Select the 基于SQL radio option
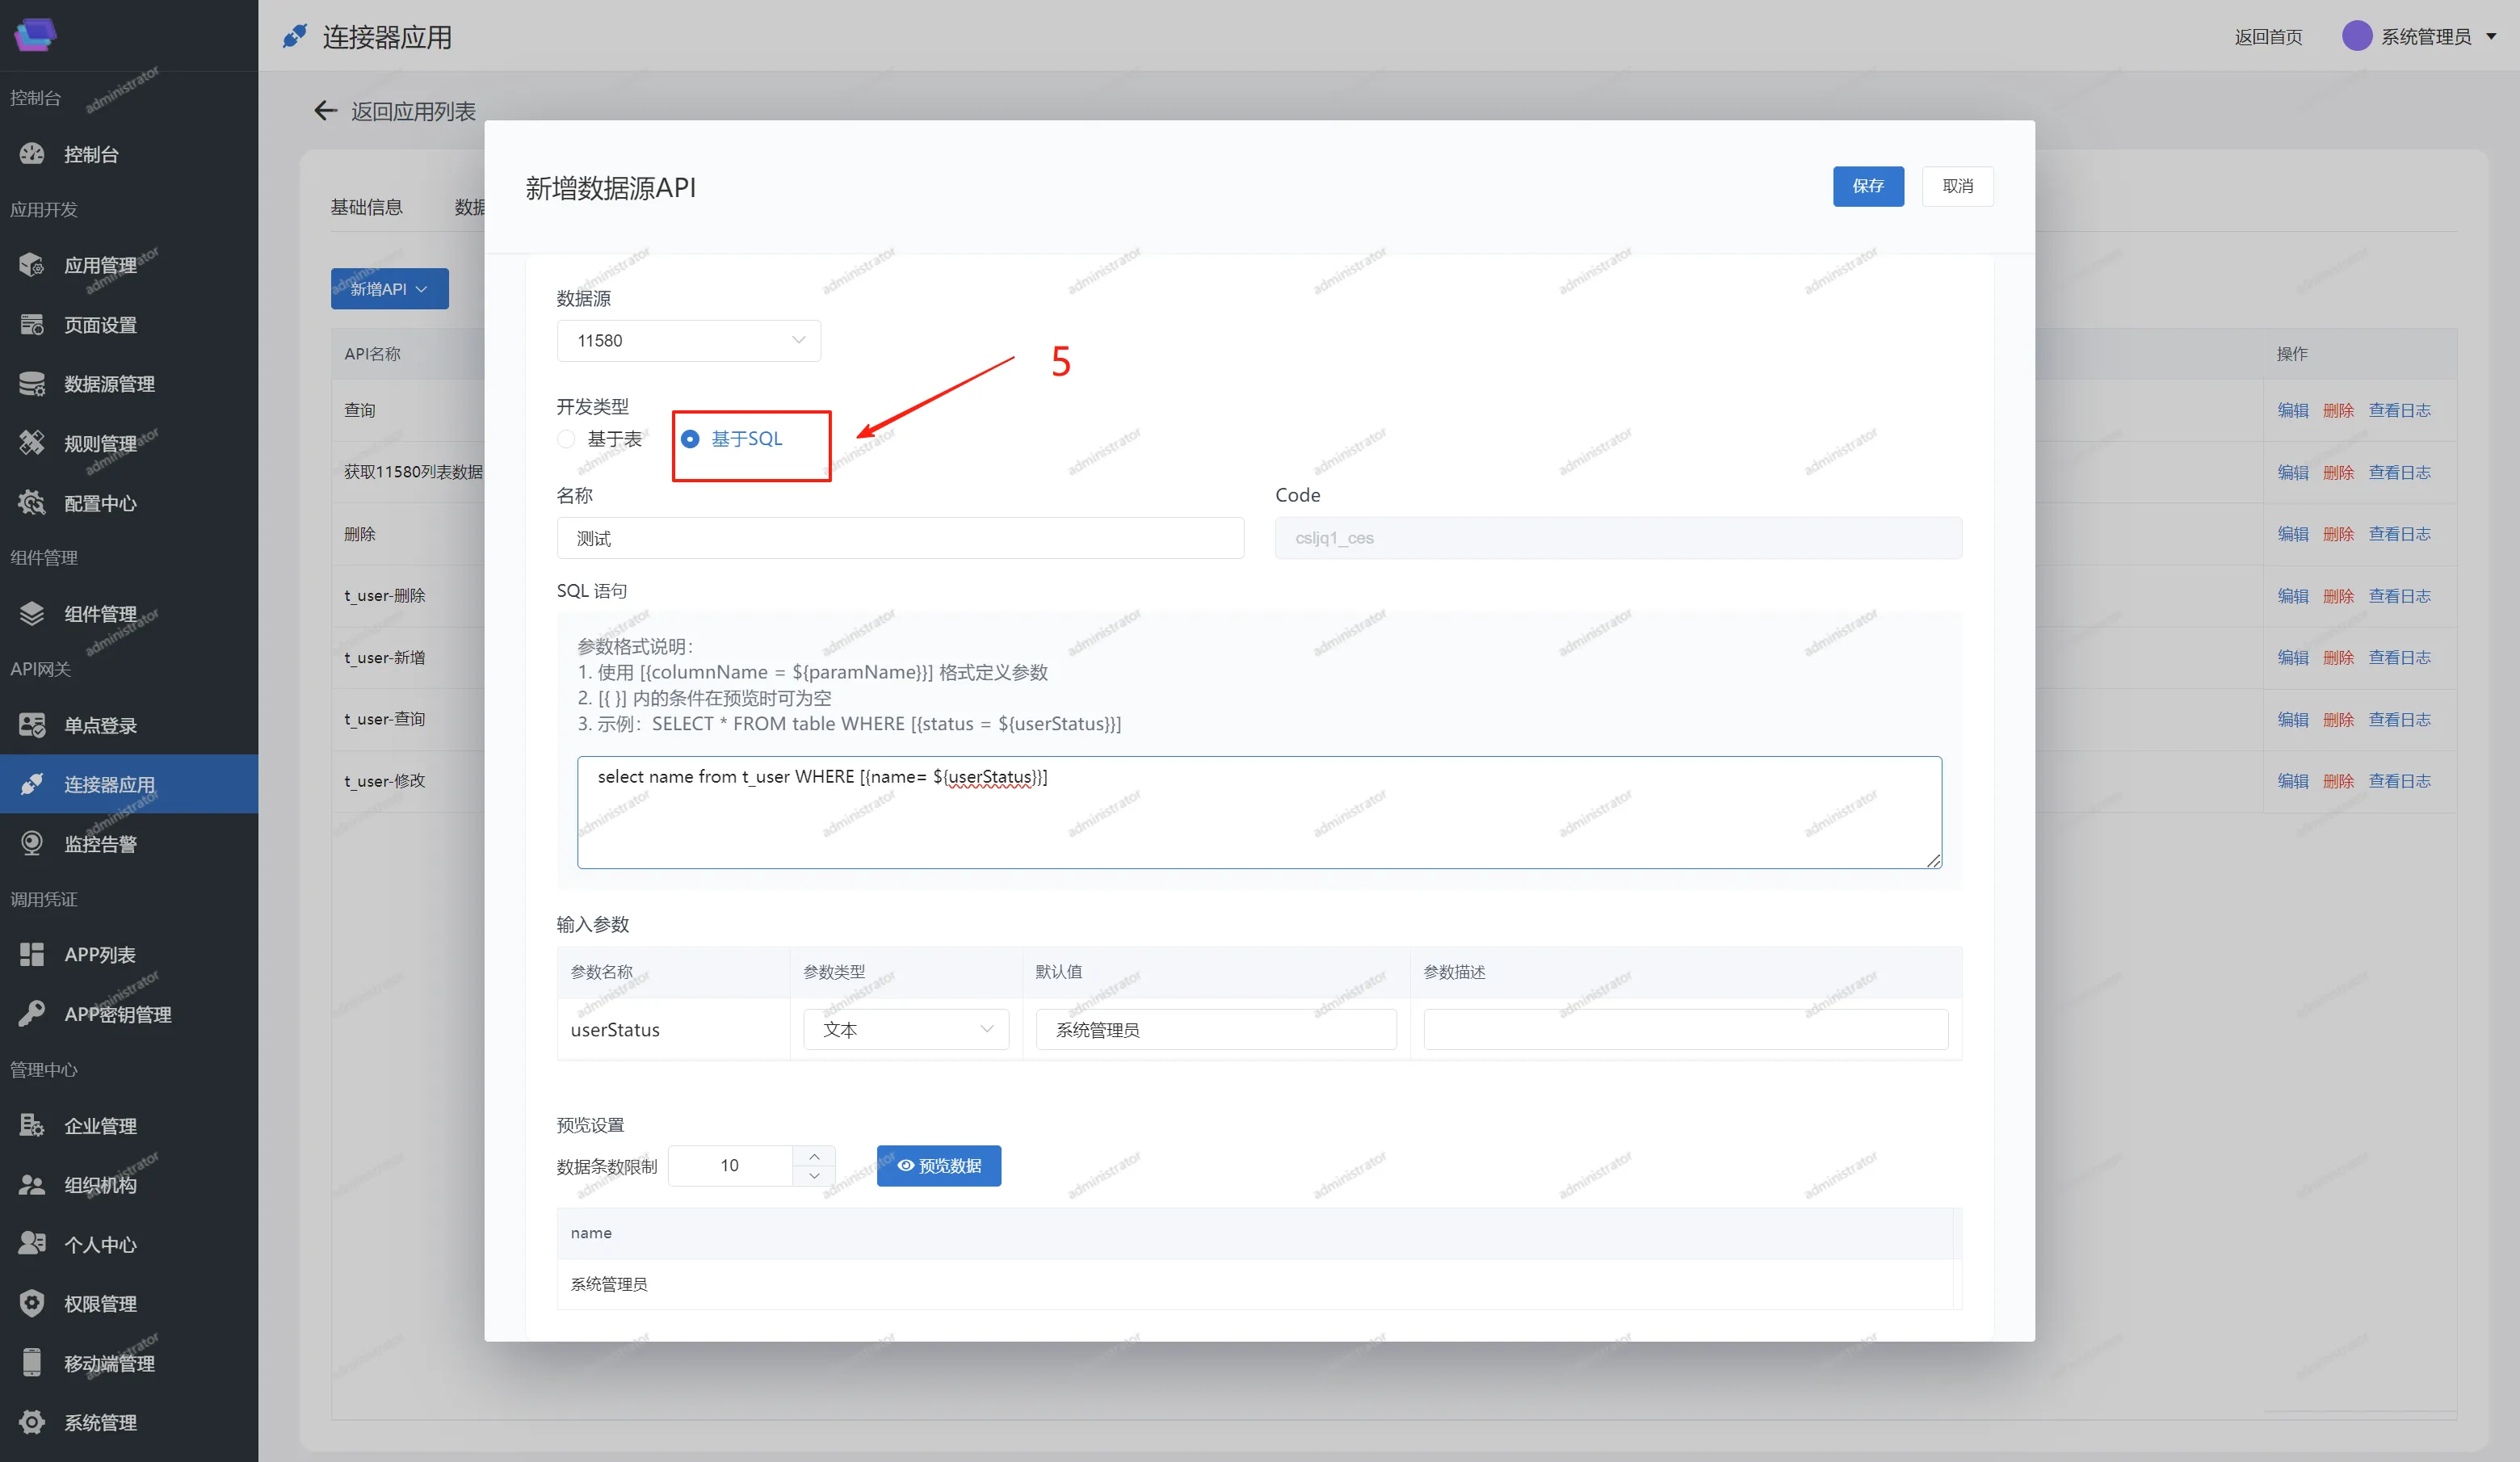 690,439
